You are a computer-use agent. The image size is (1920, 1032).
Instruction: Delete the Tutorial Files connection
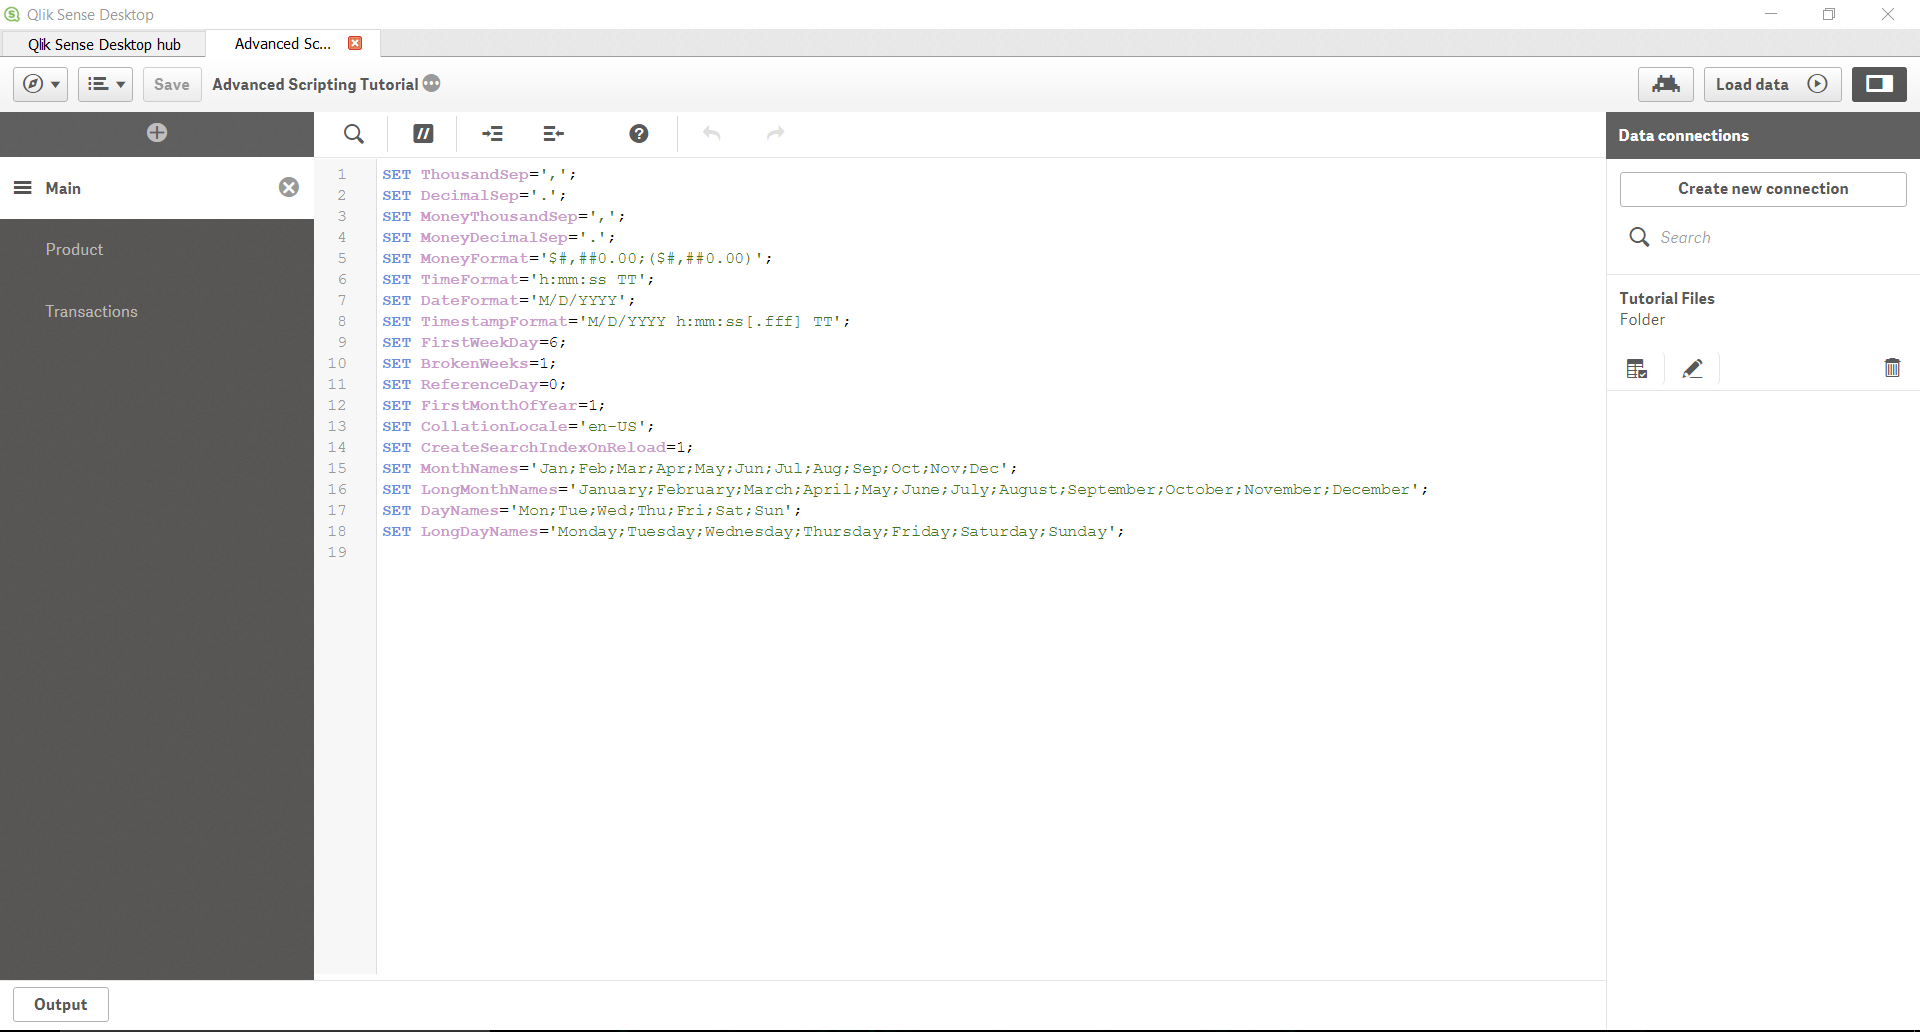pos(1892,368)
